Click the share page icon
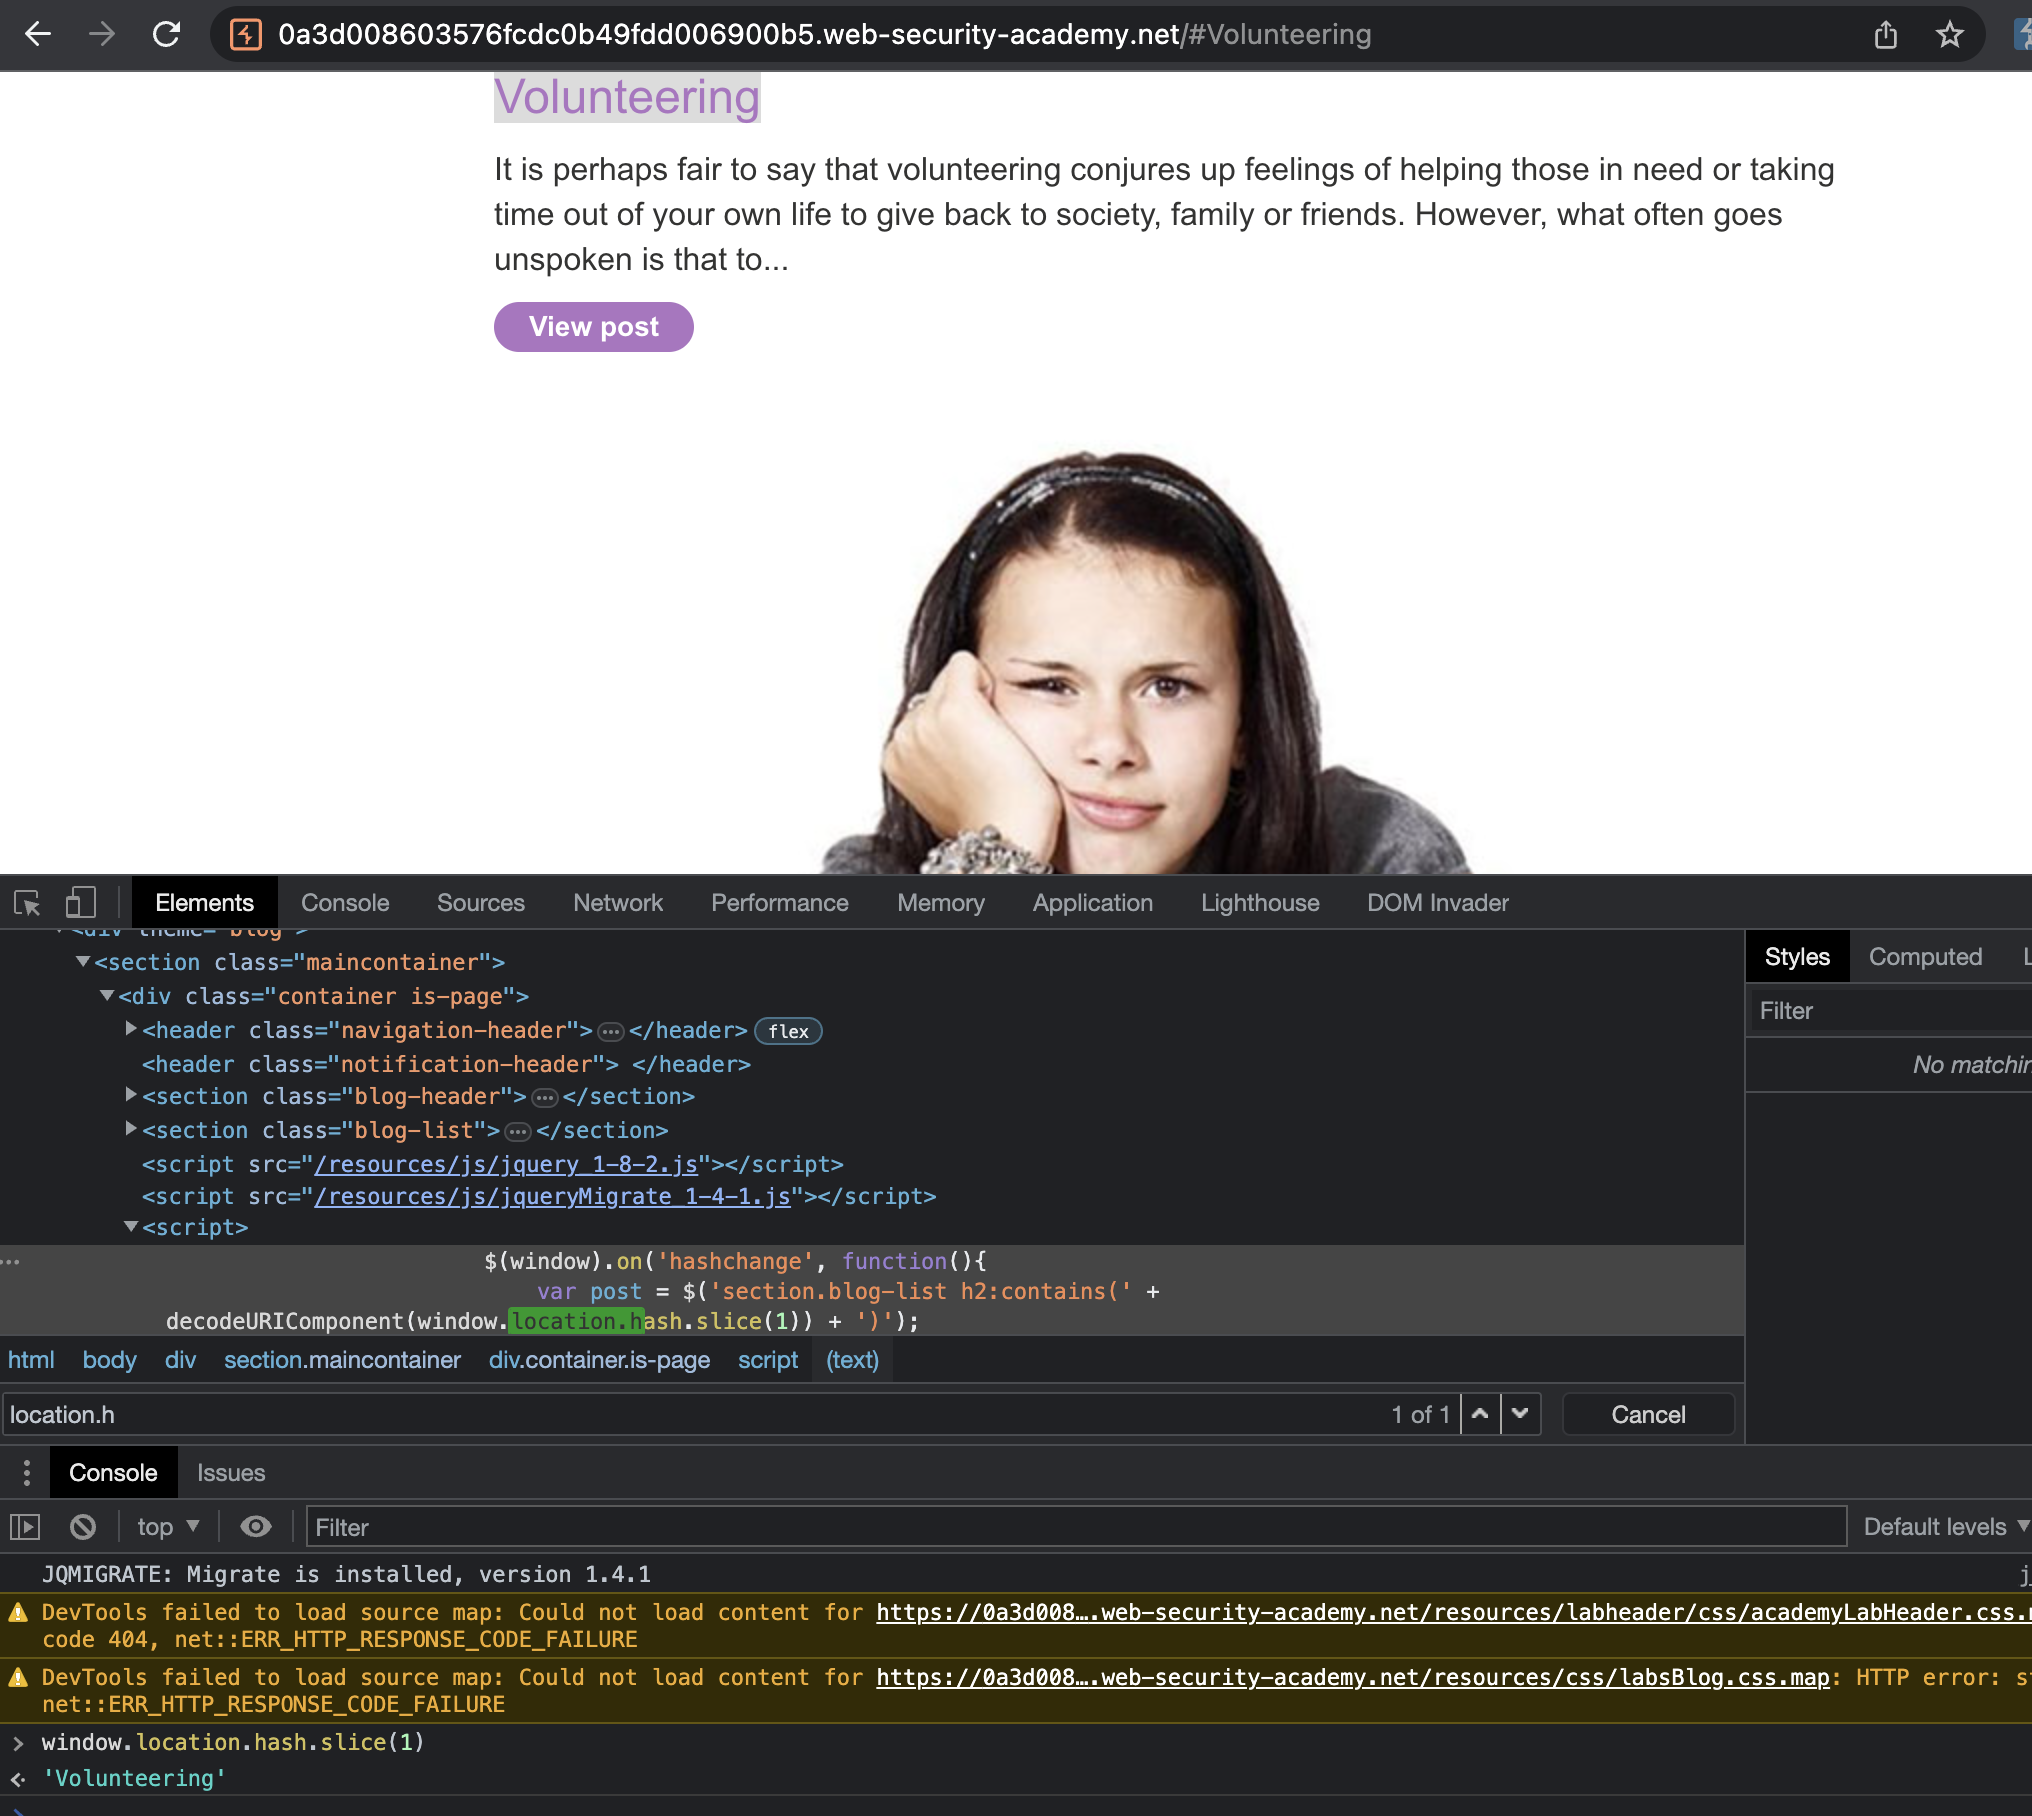The width and height of the screenshot is (2032, 1816). pos(1885,35)
